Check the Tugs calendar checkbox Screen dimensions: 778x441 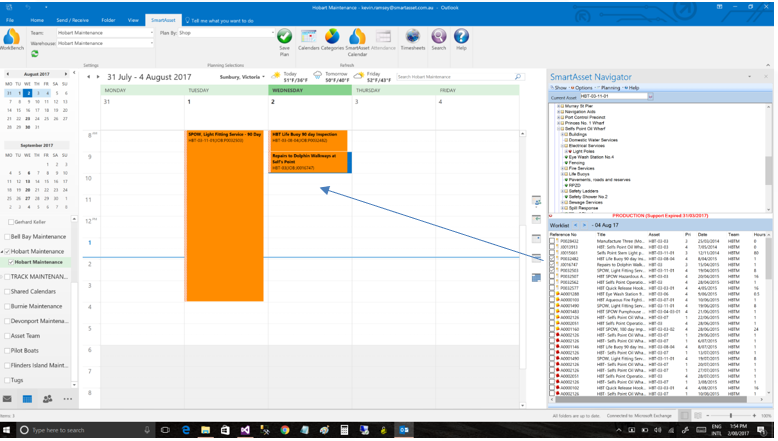click(7, 380)
